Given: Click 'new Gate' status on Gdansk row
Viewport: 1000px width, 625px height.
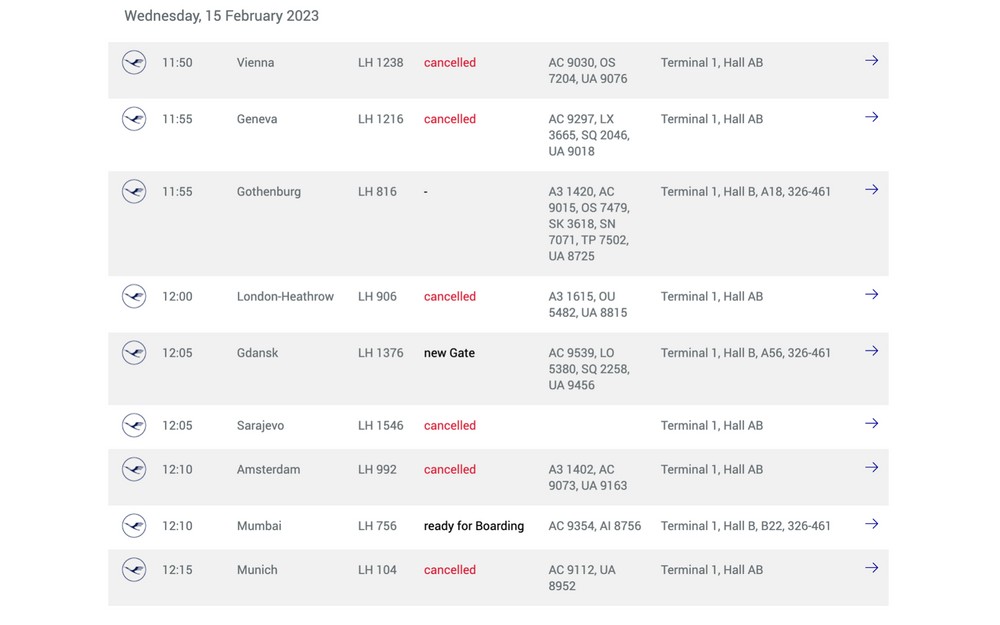Looking at the screenshot, I should point(449,353).
